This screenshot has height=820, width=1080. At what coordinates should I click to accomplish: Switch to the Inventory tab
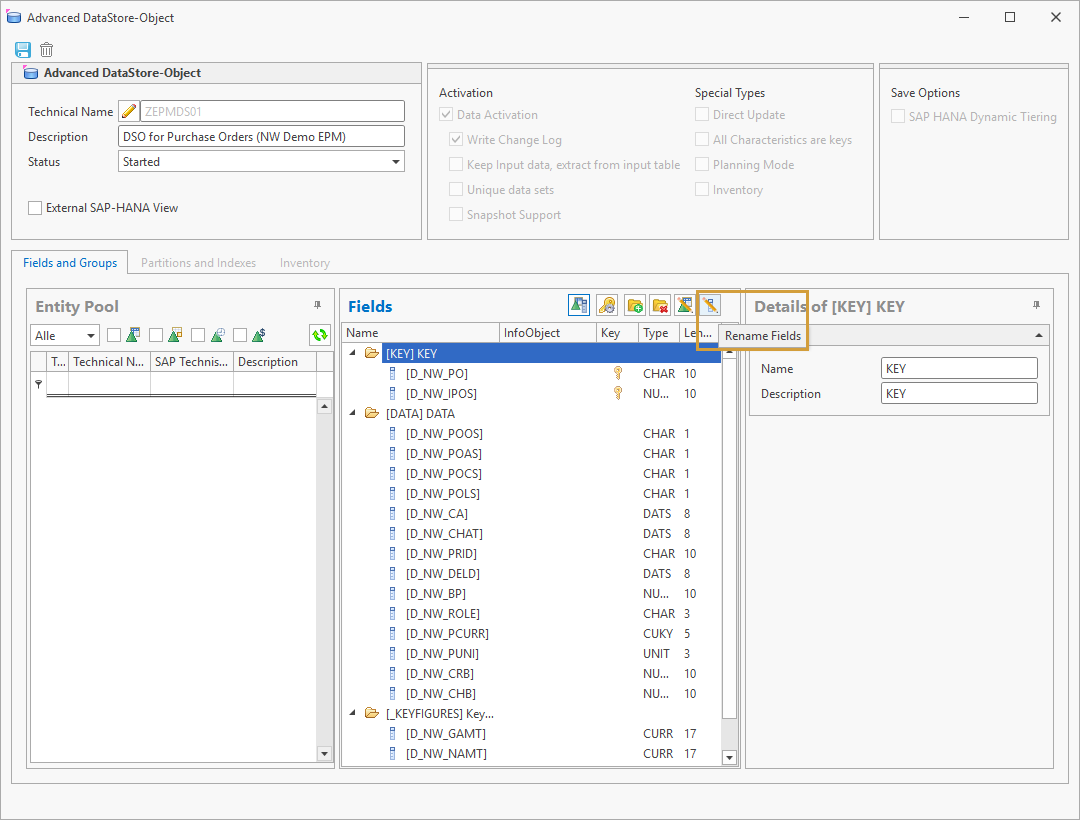(x=304, y=262)
